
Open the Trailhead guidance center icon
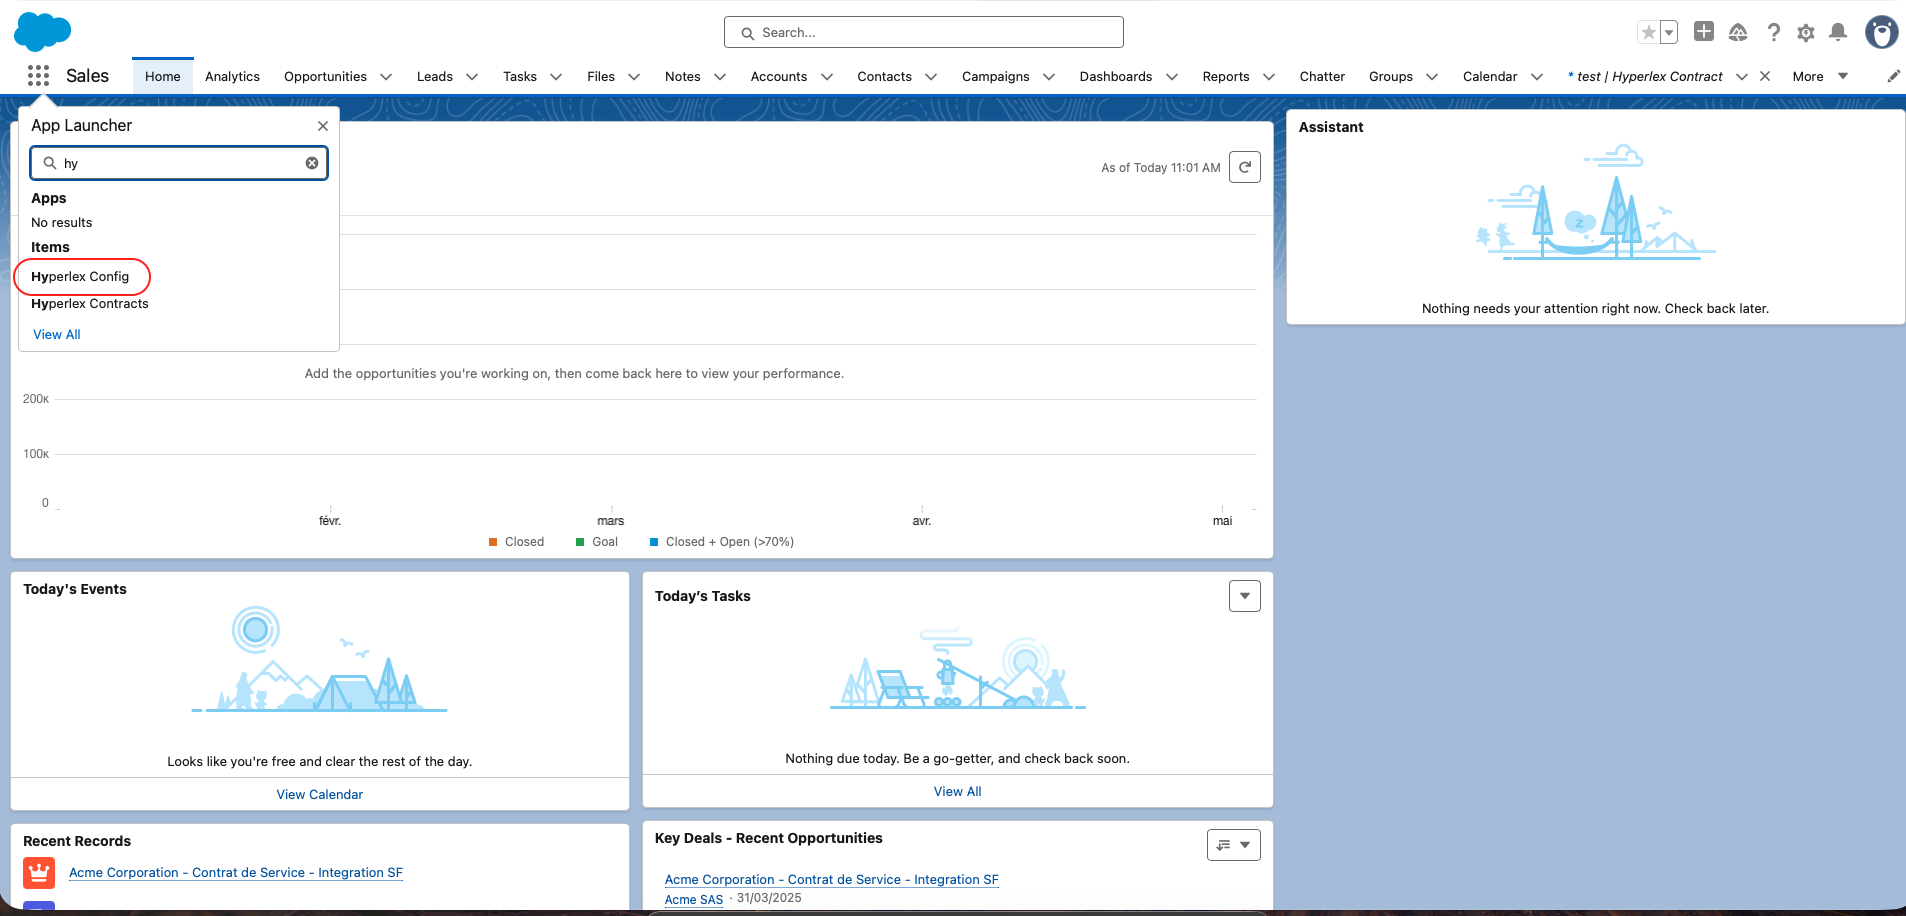1738,32
